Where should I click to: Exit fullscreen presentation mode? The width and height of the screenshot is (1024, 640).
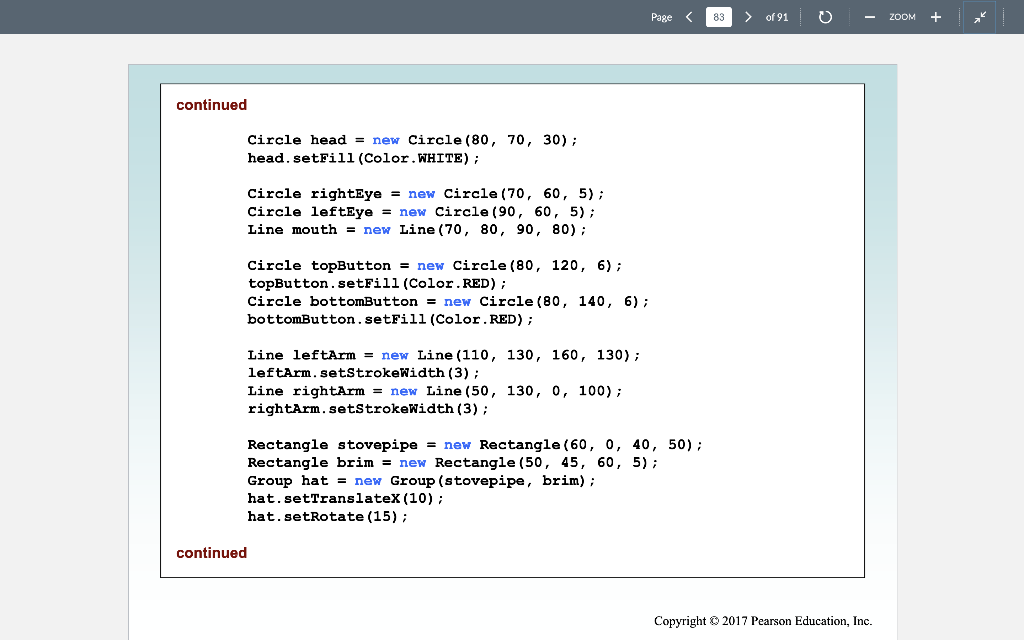click(x=979, y=16)
